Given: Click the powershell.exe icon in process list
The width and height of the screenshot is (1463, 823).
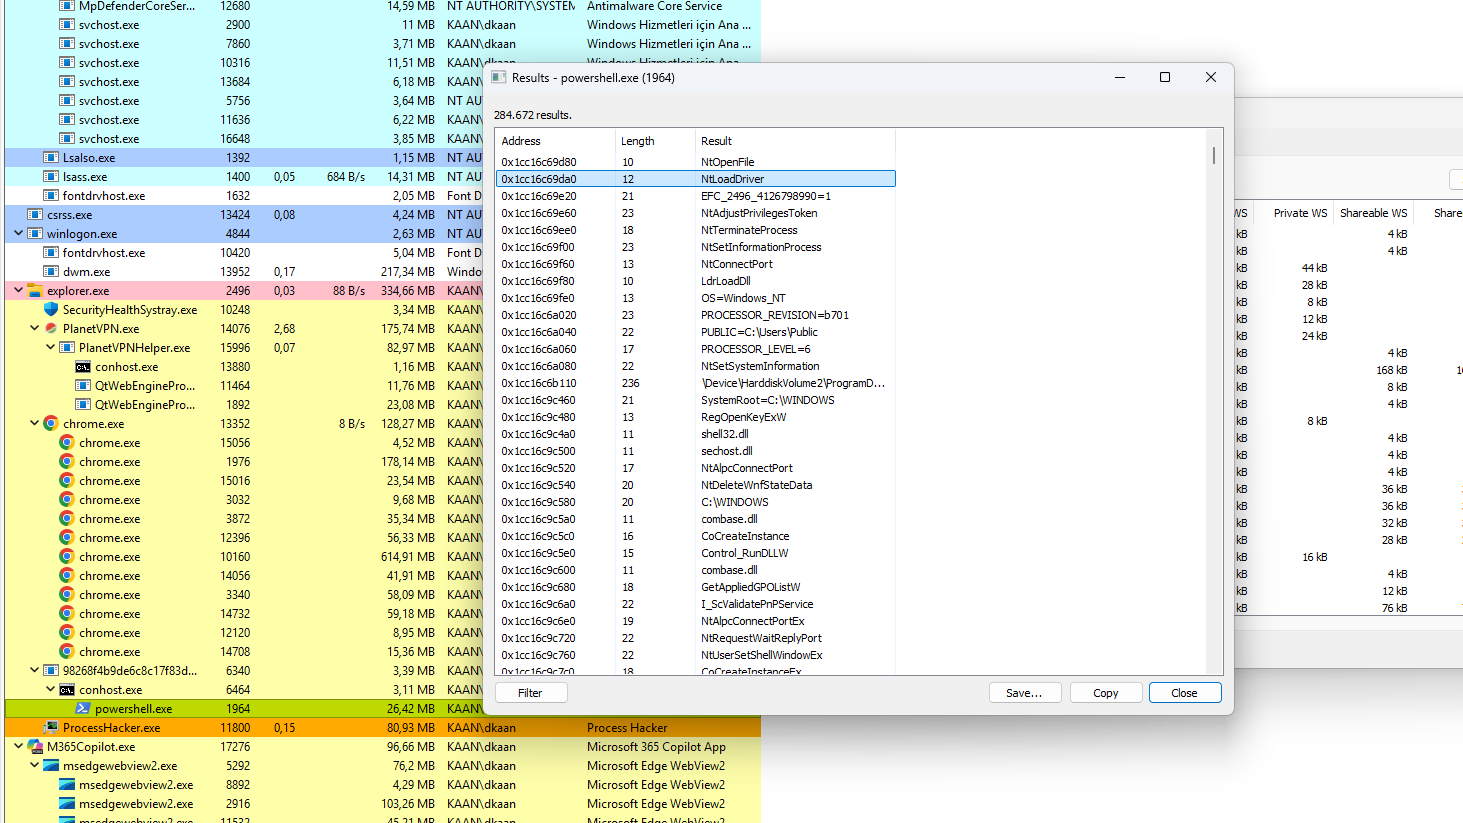Looking at the screenshot, I should click(83, 709).
